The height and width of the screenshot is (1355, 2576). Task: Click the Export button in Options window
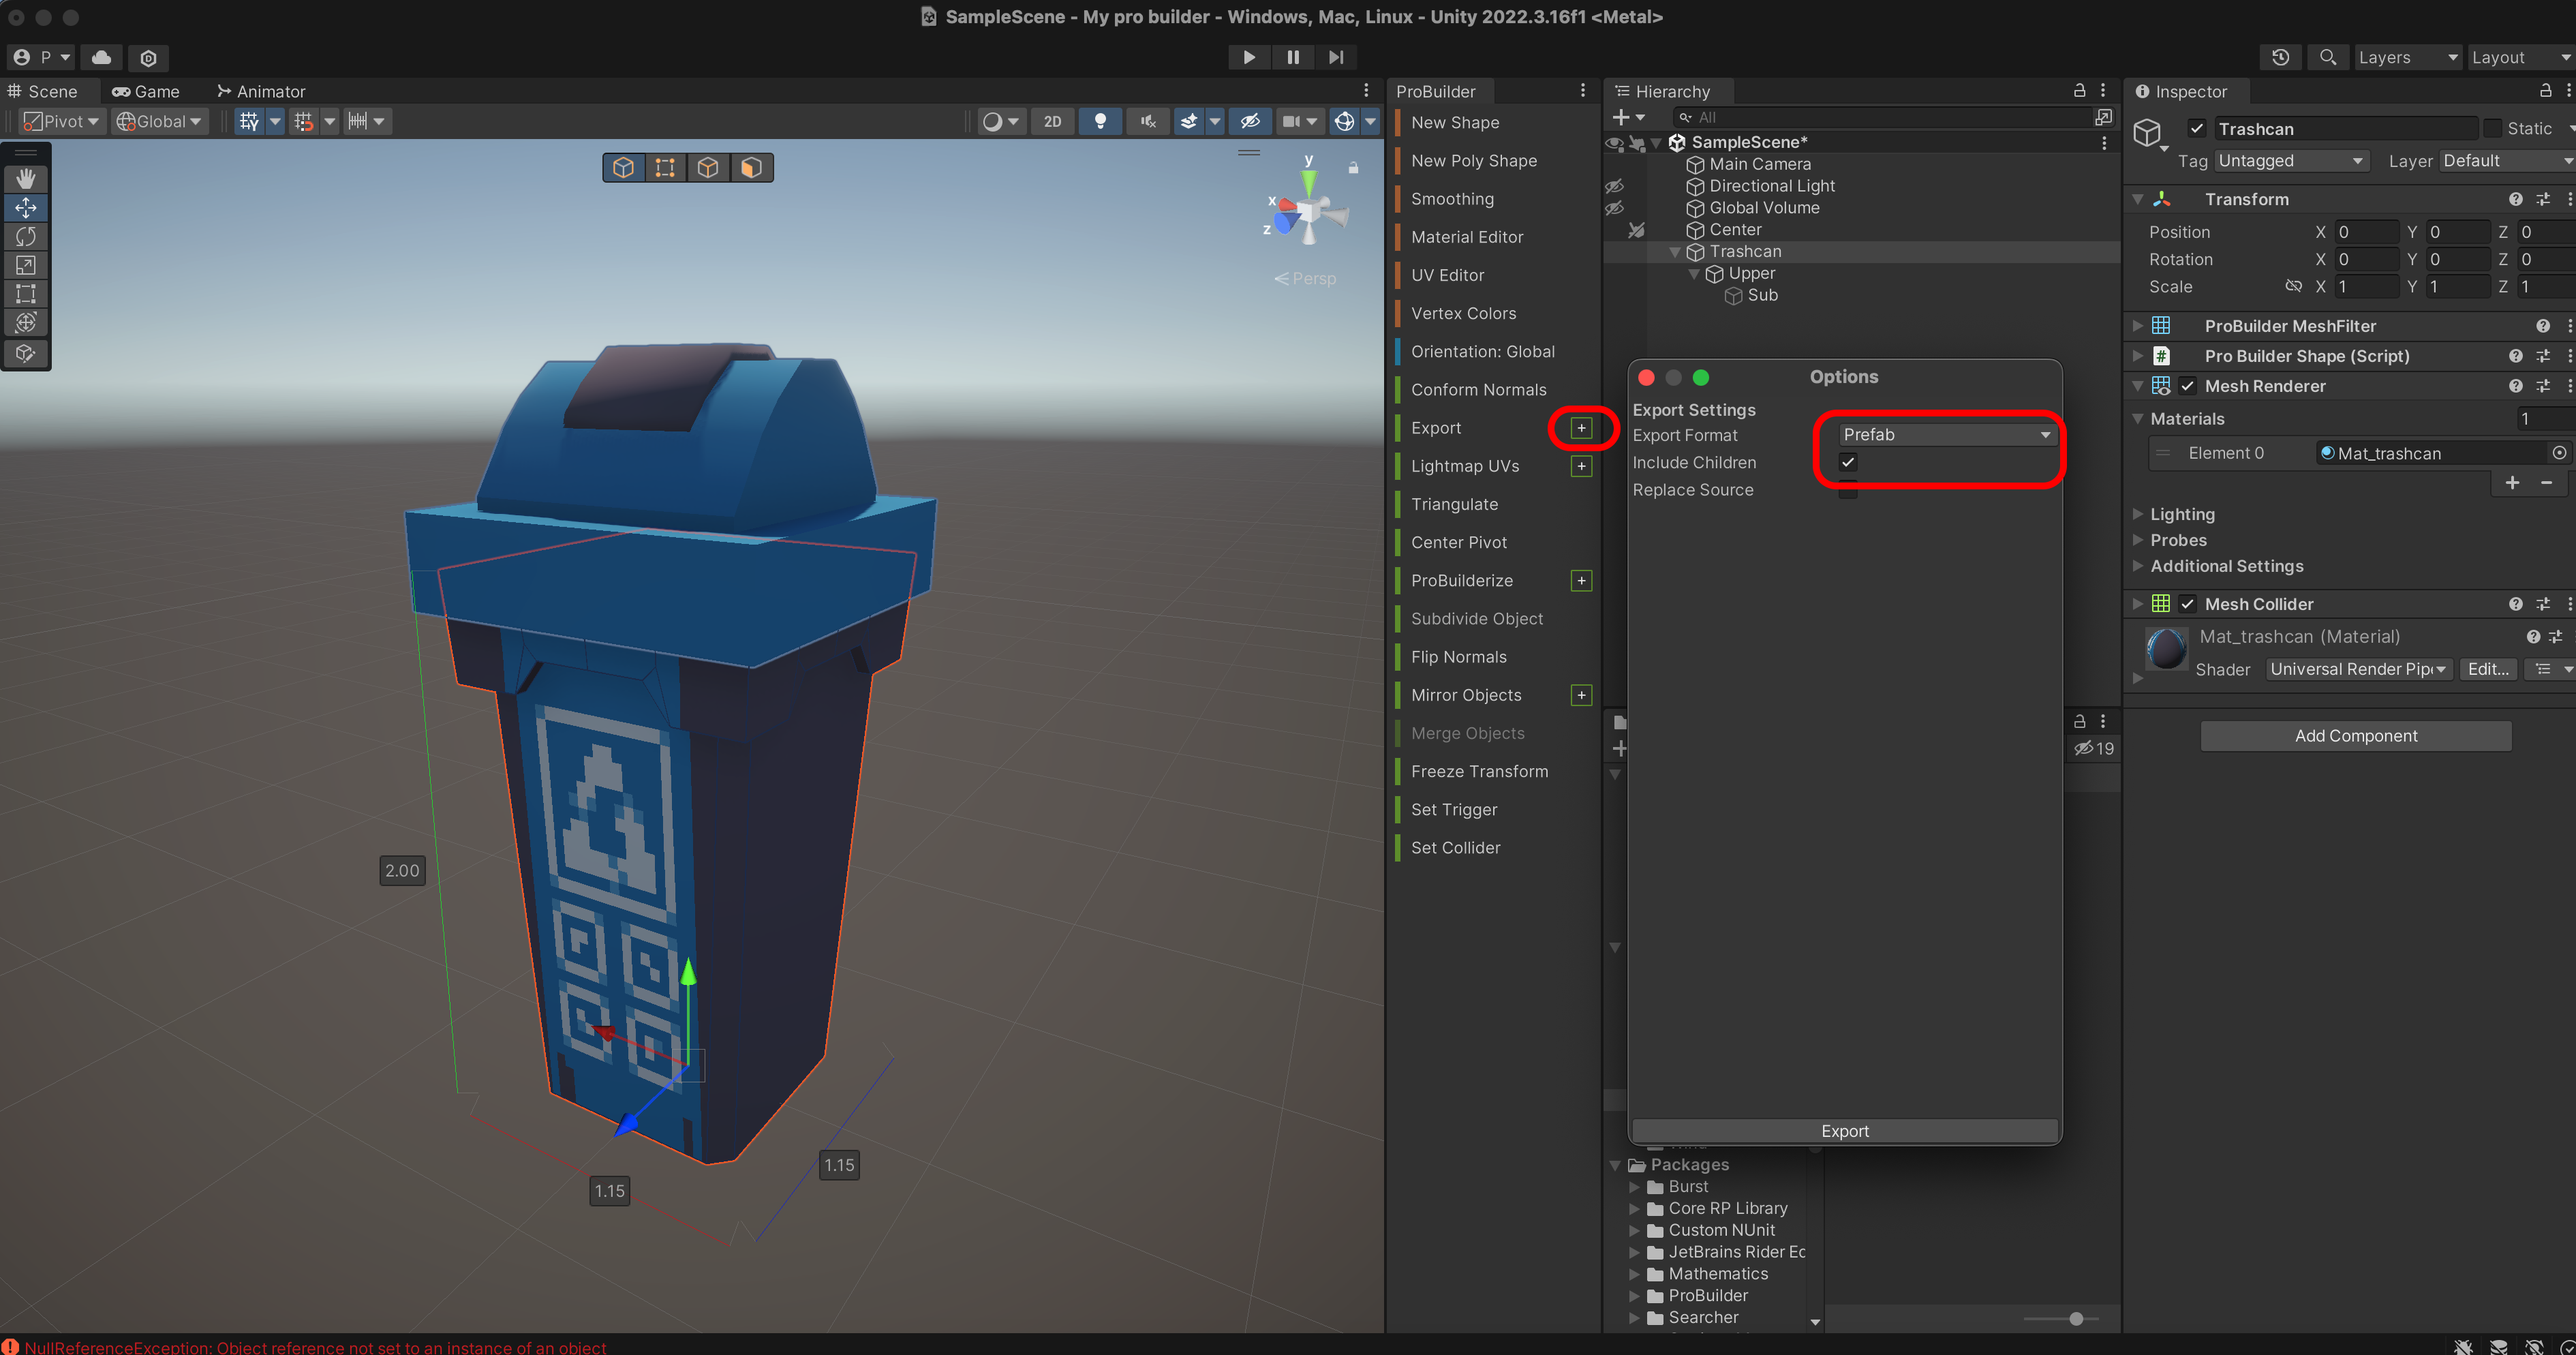click(1844, 1131)
